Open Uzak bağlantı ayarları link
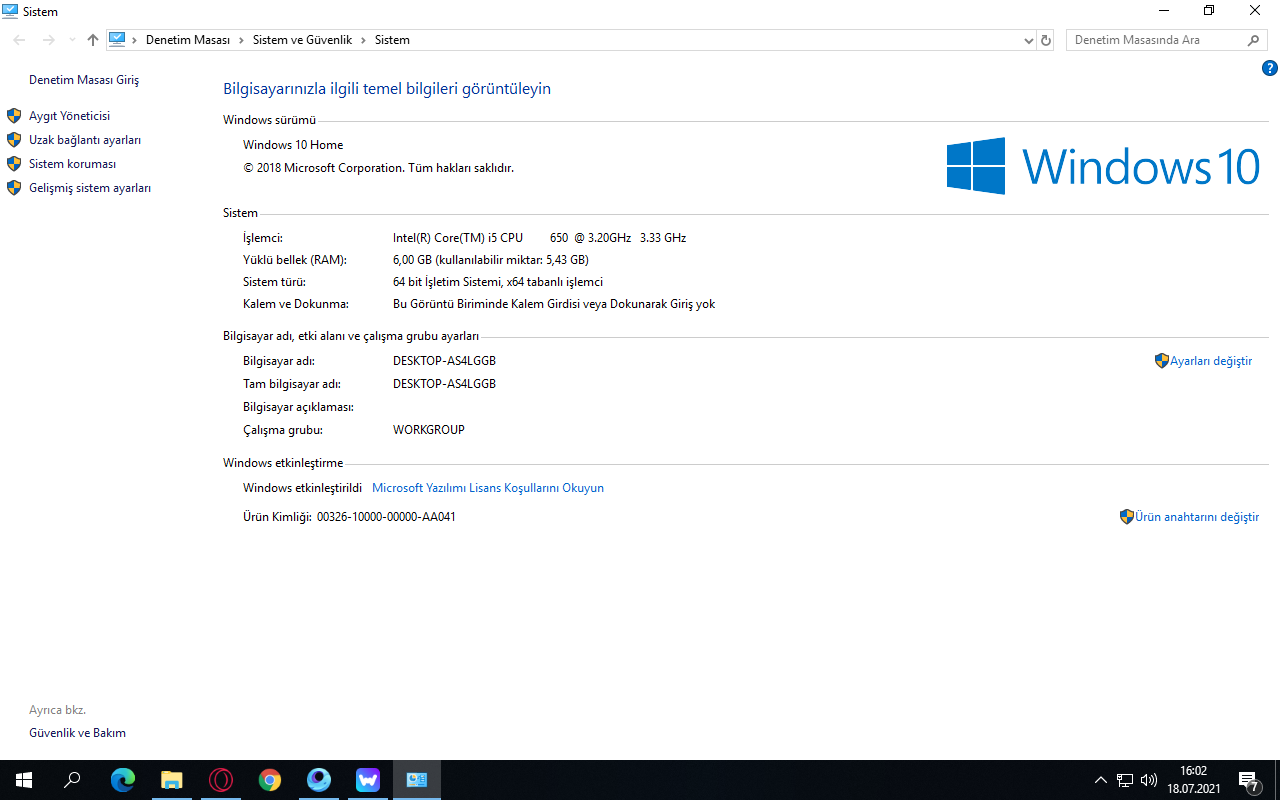Viewport: 1280px width, 800px height. pos(85,140)
